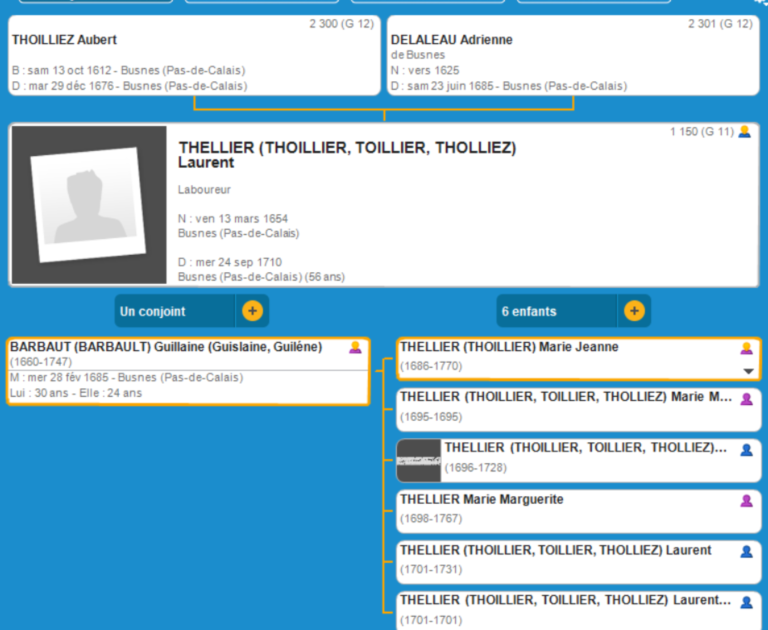Select spouse BARBAUT Guillaine's card
768x630 pixels.
(187, 371)
